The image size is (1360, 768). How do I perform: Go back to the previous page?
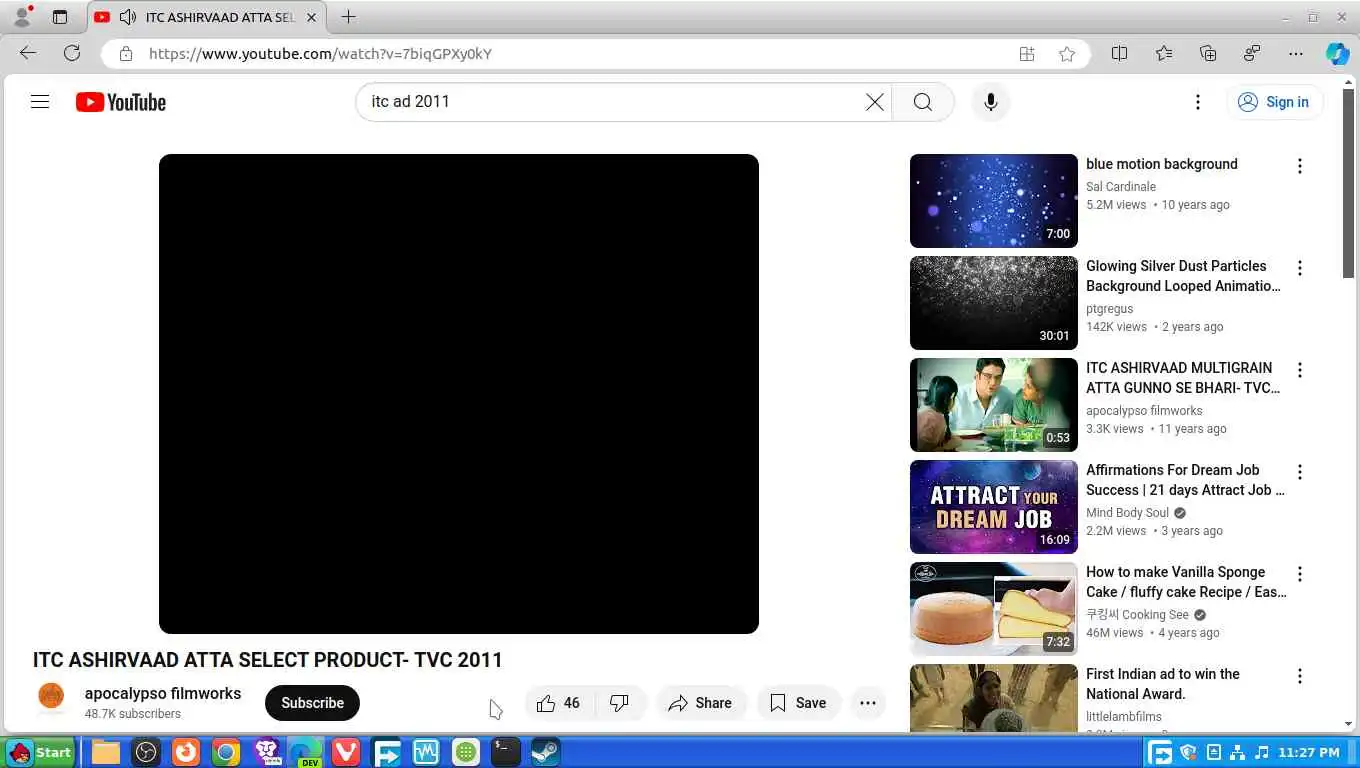click(28, 54)
